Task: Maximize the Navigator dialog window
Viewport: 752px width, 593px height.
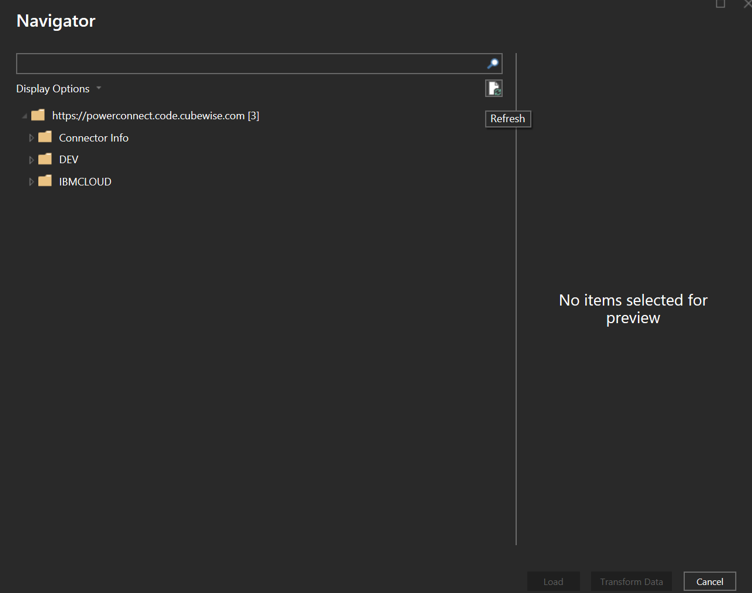Action: click(x=720, y=4)
